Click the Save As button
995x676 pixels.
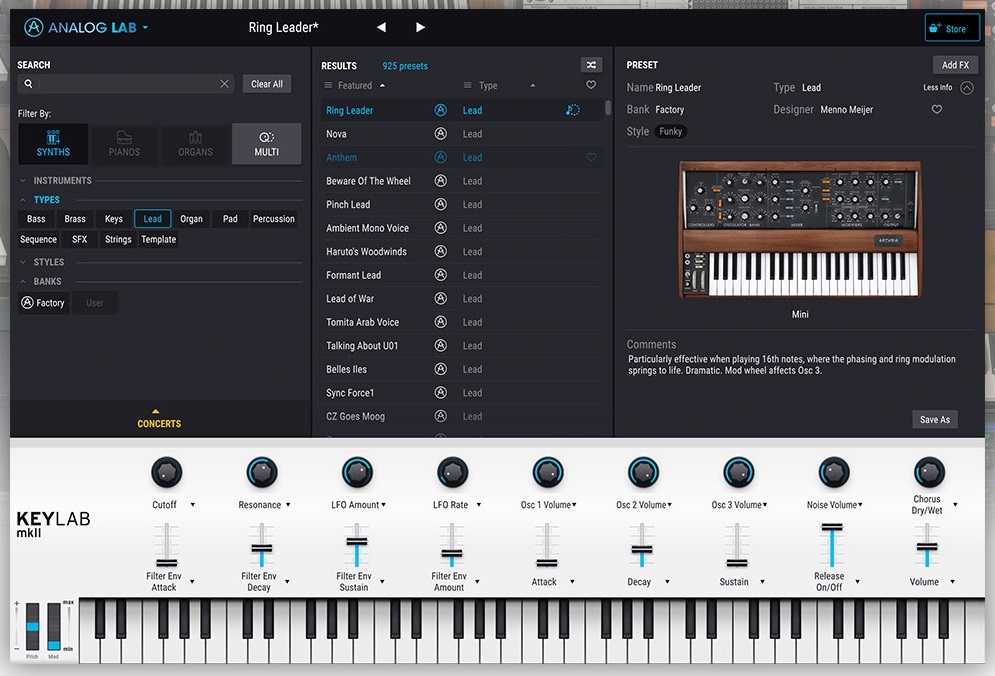pyautogui.click(x=934, y=420)
